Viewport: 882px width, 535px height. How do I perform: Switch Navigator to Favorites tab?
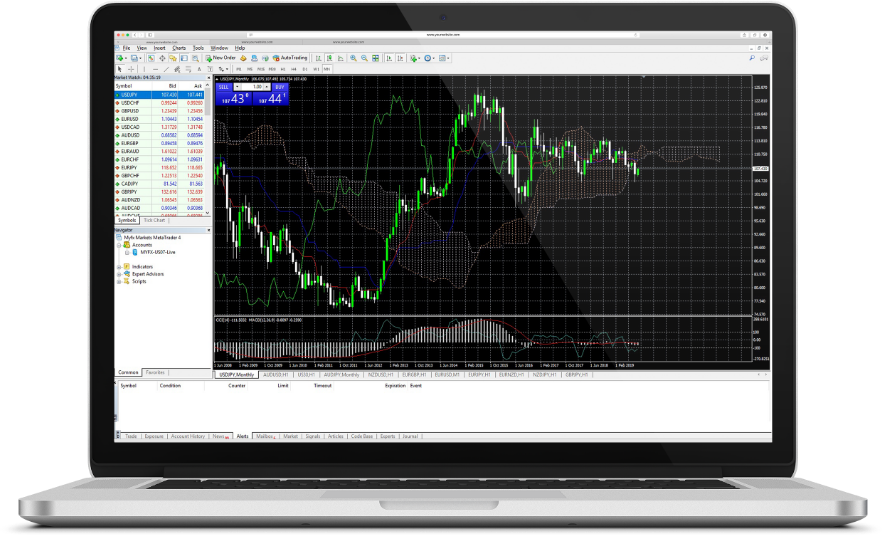point(155,372)
